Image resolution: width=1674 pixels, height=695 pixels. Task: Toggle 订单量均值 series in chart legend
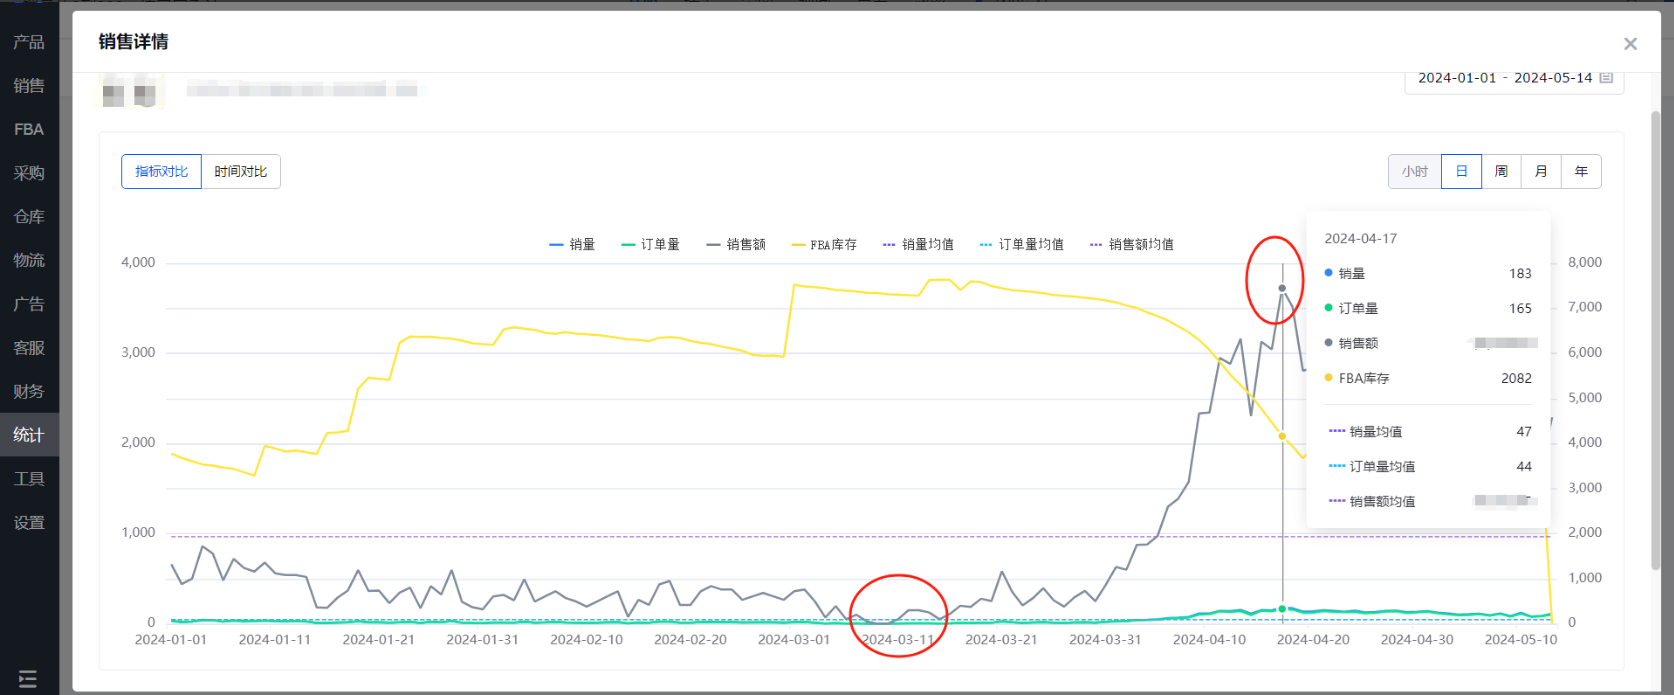coord(1021,244)
